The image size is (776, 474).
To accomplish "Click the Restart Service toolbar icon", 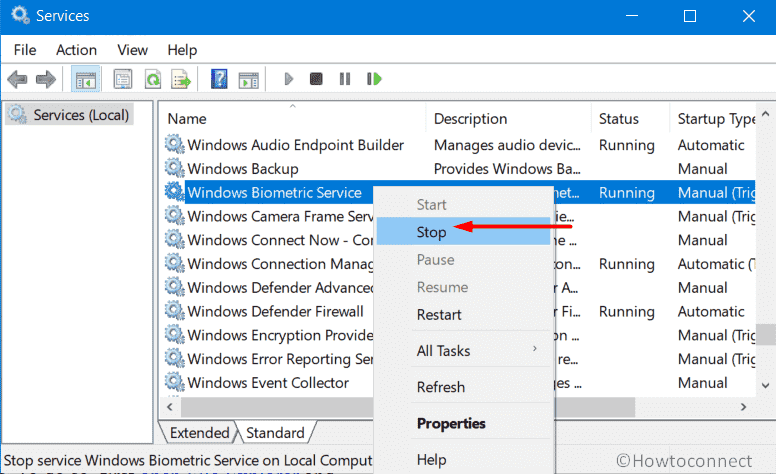I will 374,79.
